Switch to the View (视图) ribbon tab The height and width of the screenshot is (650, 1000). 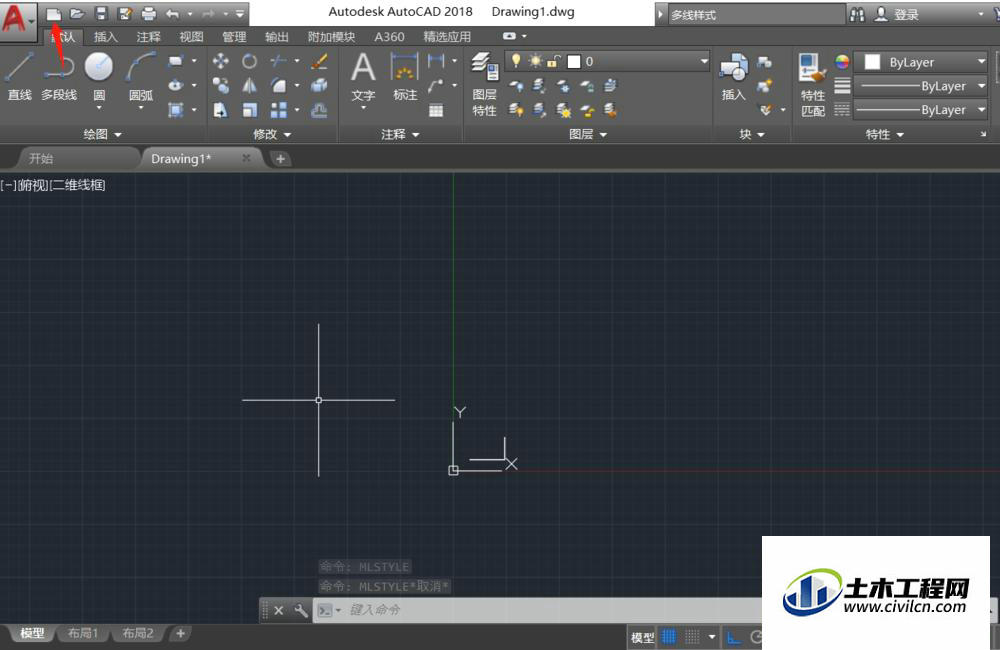191,37
